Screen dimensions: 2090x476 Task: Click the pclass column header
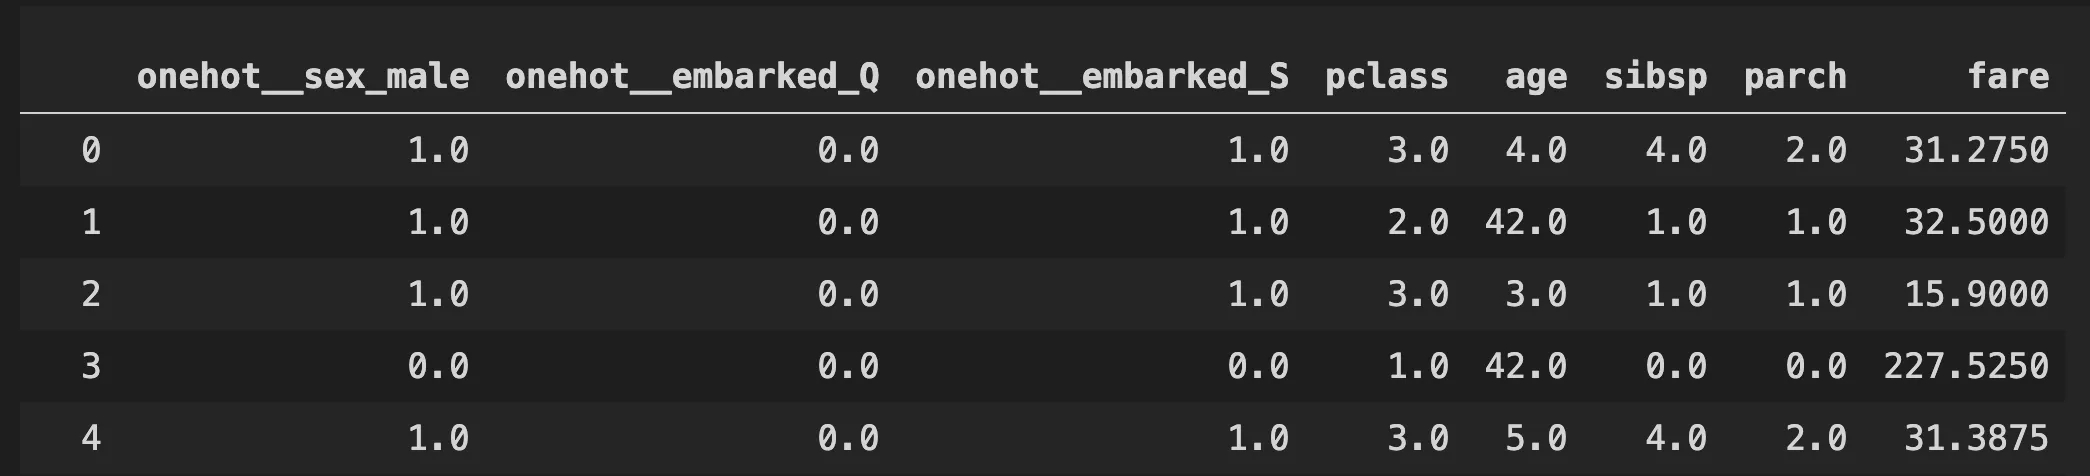(1386, 76)
